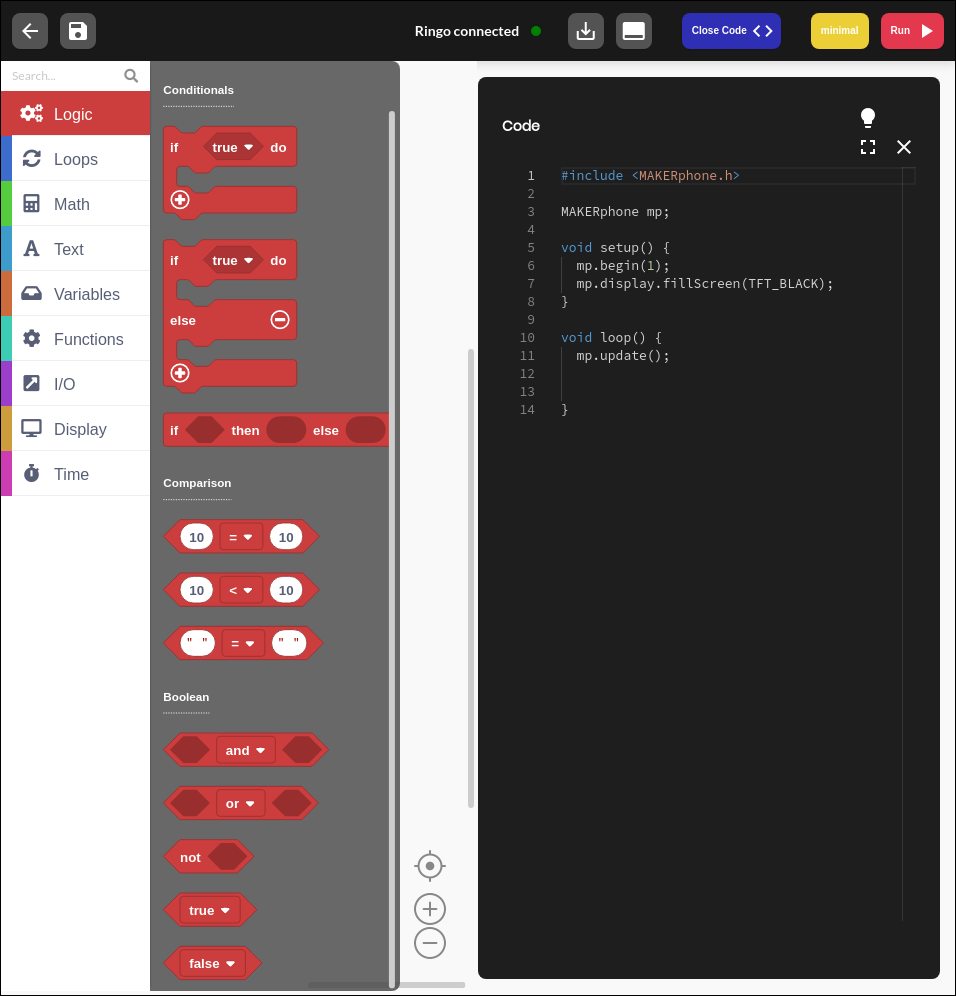Viewport: 956px width, 996px height.
Task: Click left 10 value in equals comparison
Action: tap(196, 537)
